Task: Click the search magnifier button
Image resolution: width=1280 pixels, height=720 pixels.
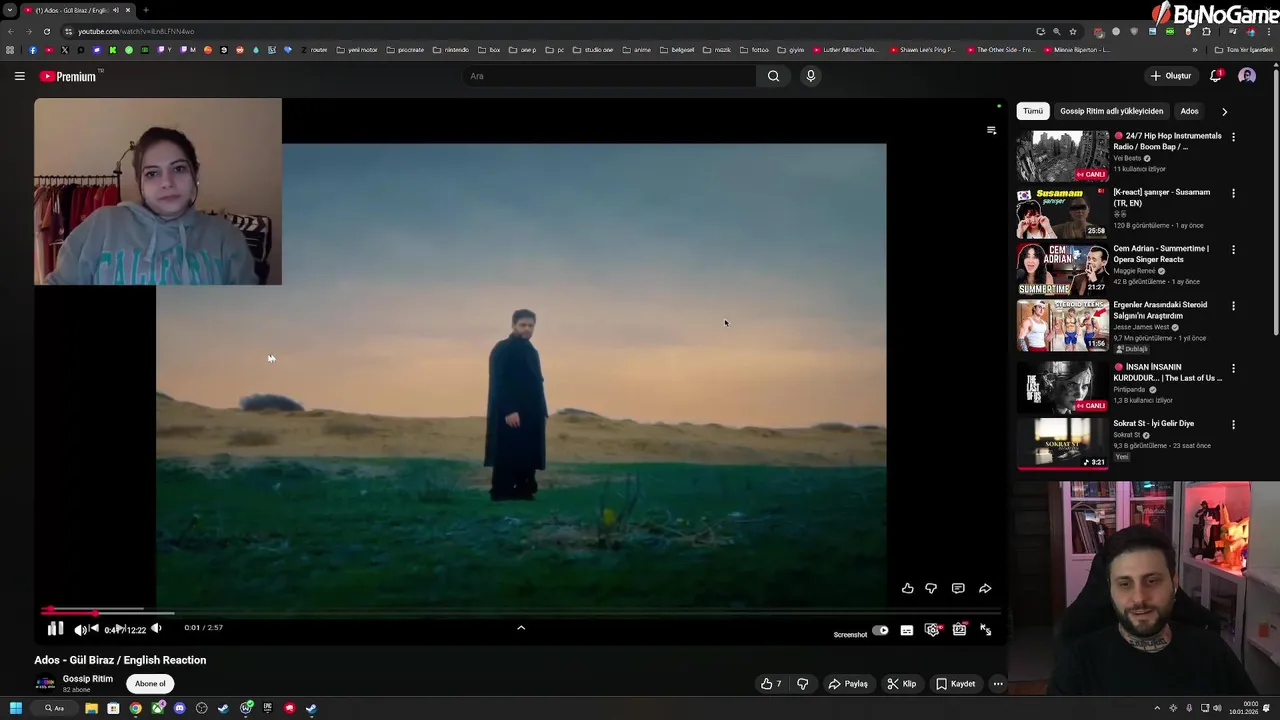Action: (773, 76)
